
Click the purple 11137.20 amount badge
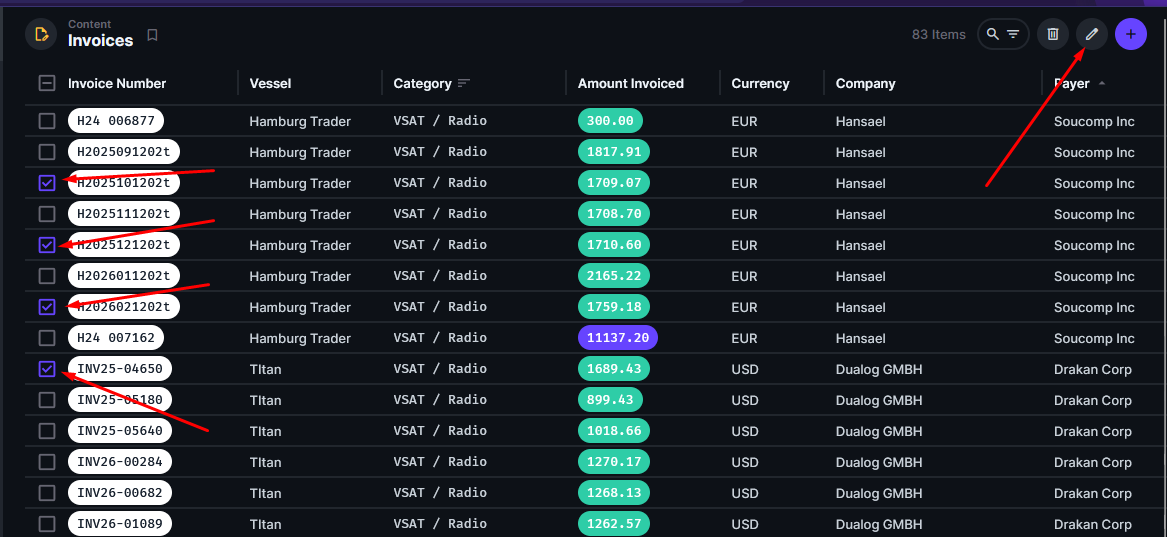[x=617, y=338]
